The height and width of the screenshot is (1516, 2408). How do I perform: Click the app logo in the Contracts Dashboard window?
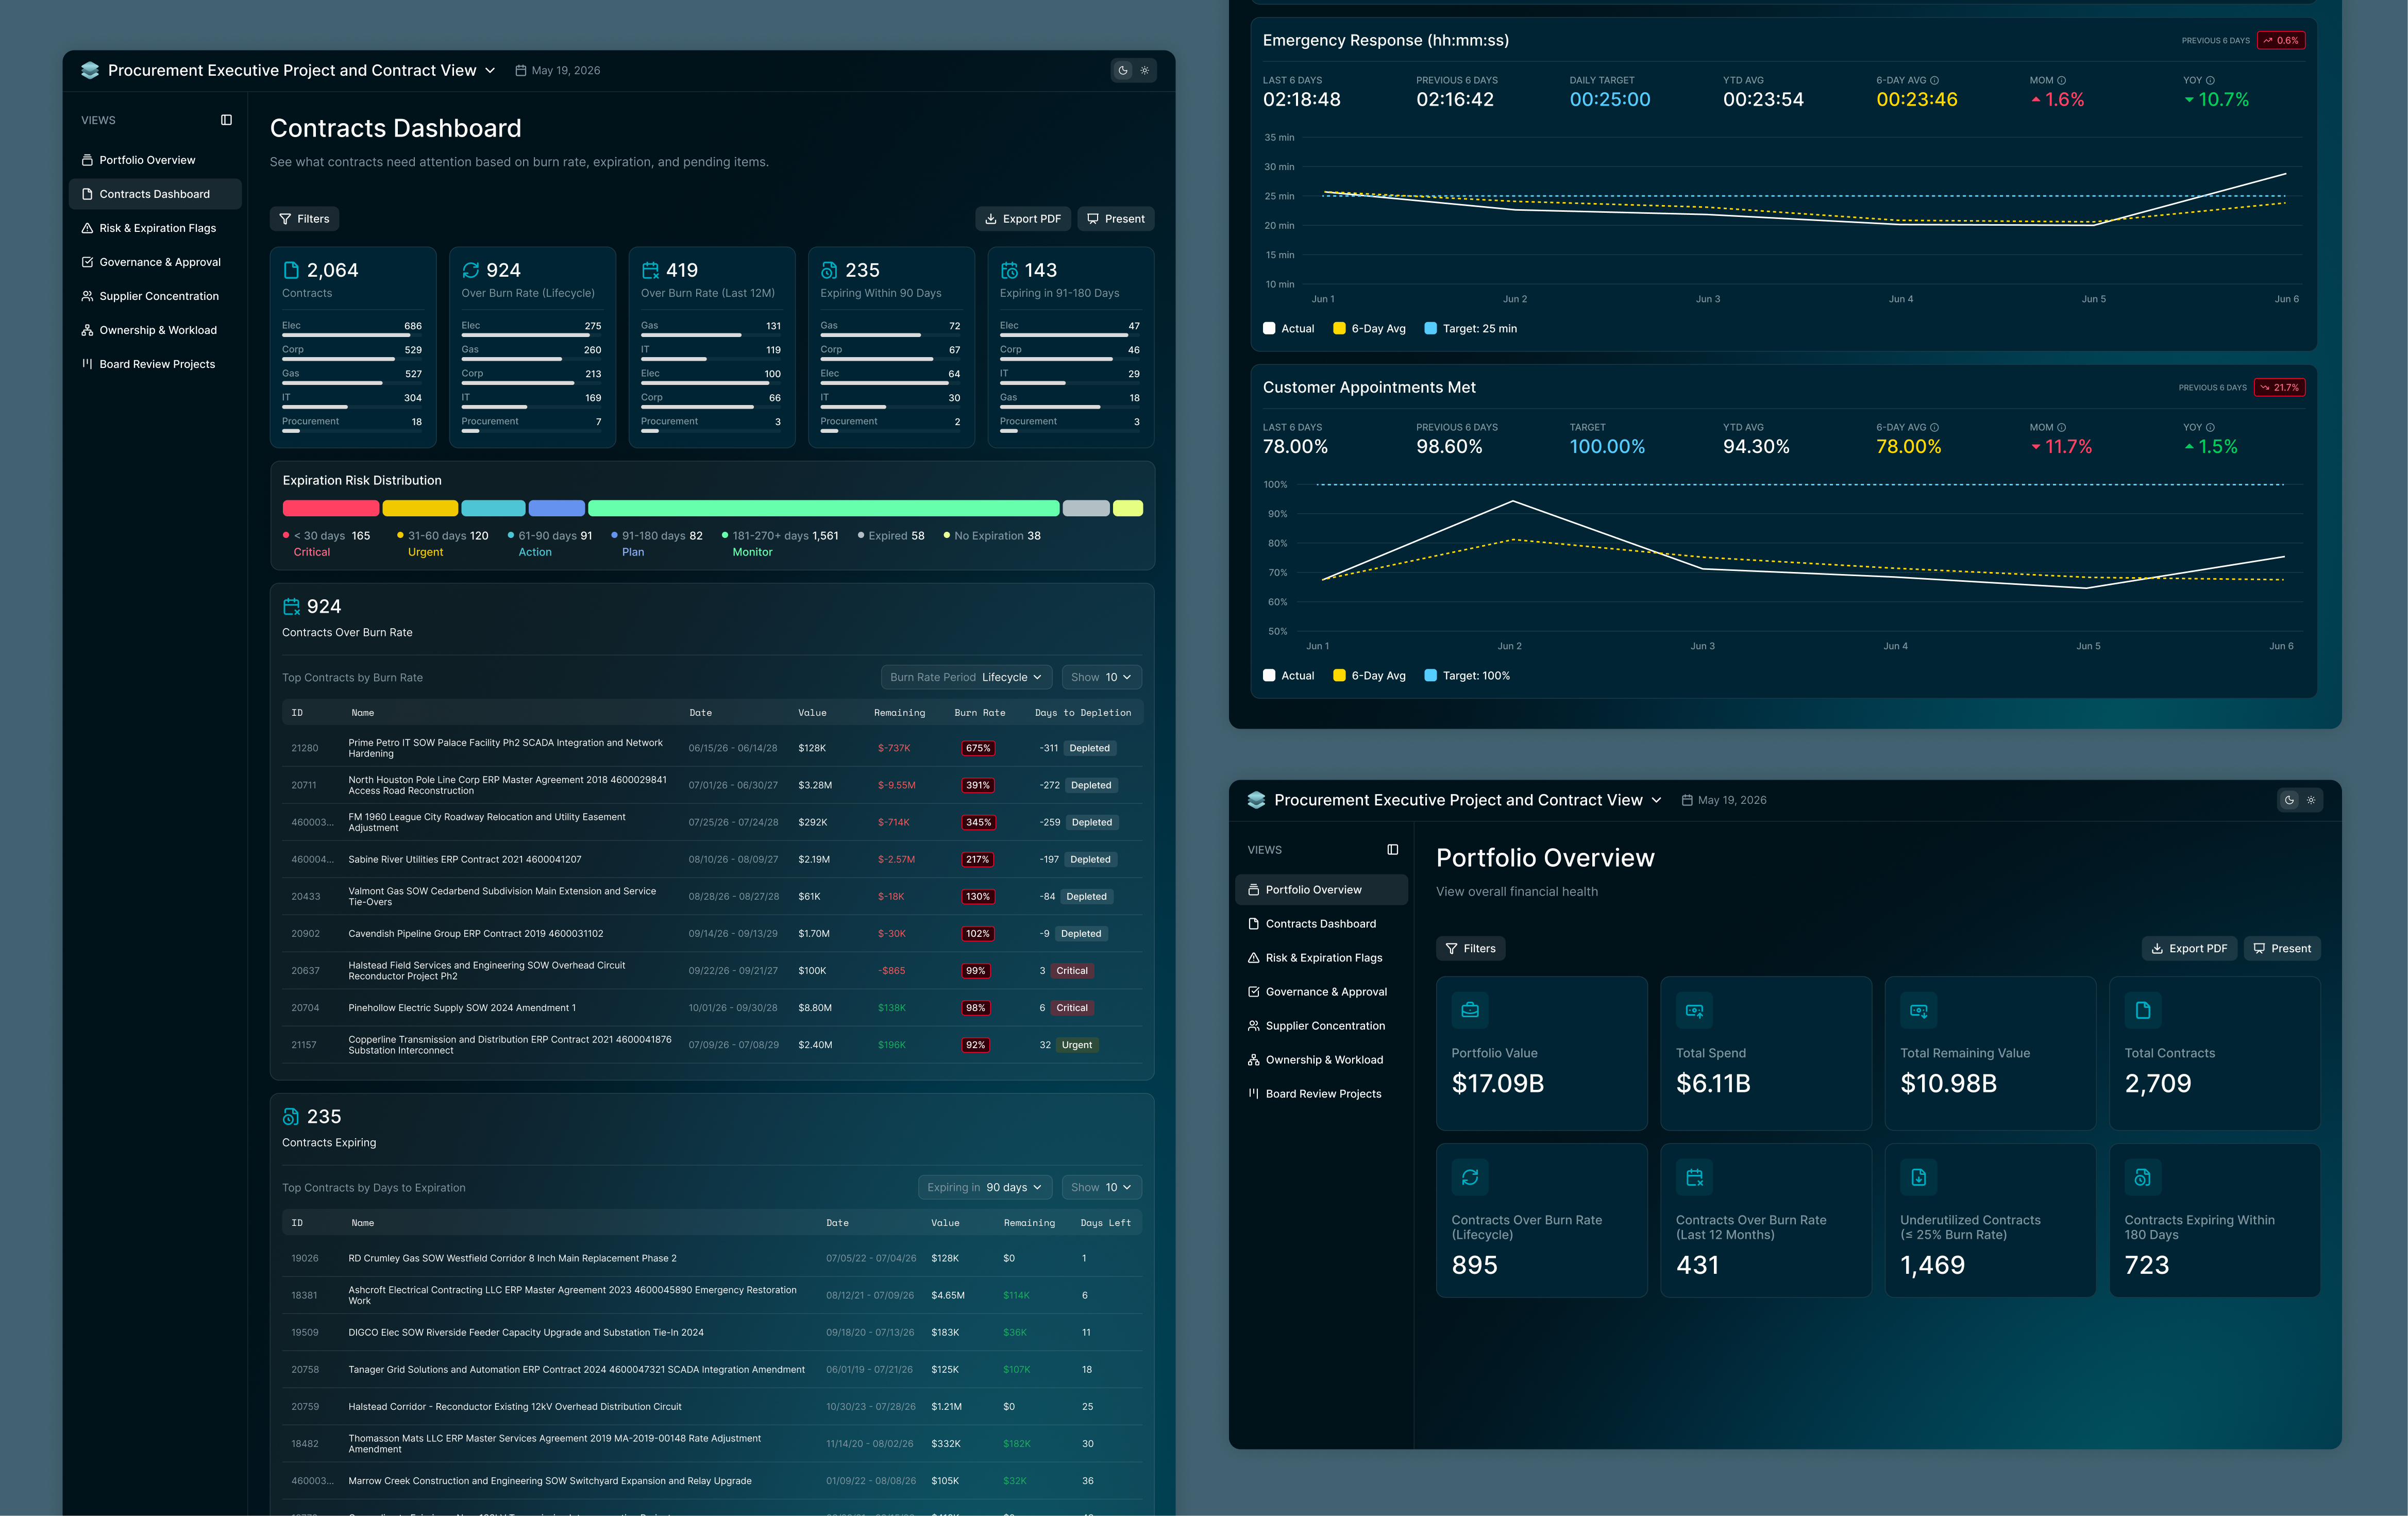click(90, 70)
